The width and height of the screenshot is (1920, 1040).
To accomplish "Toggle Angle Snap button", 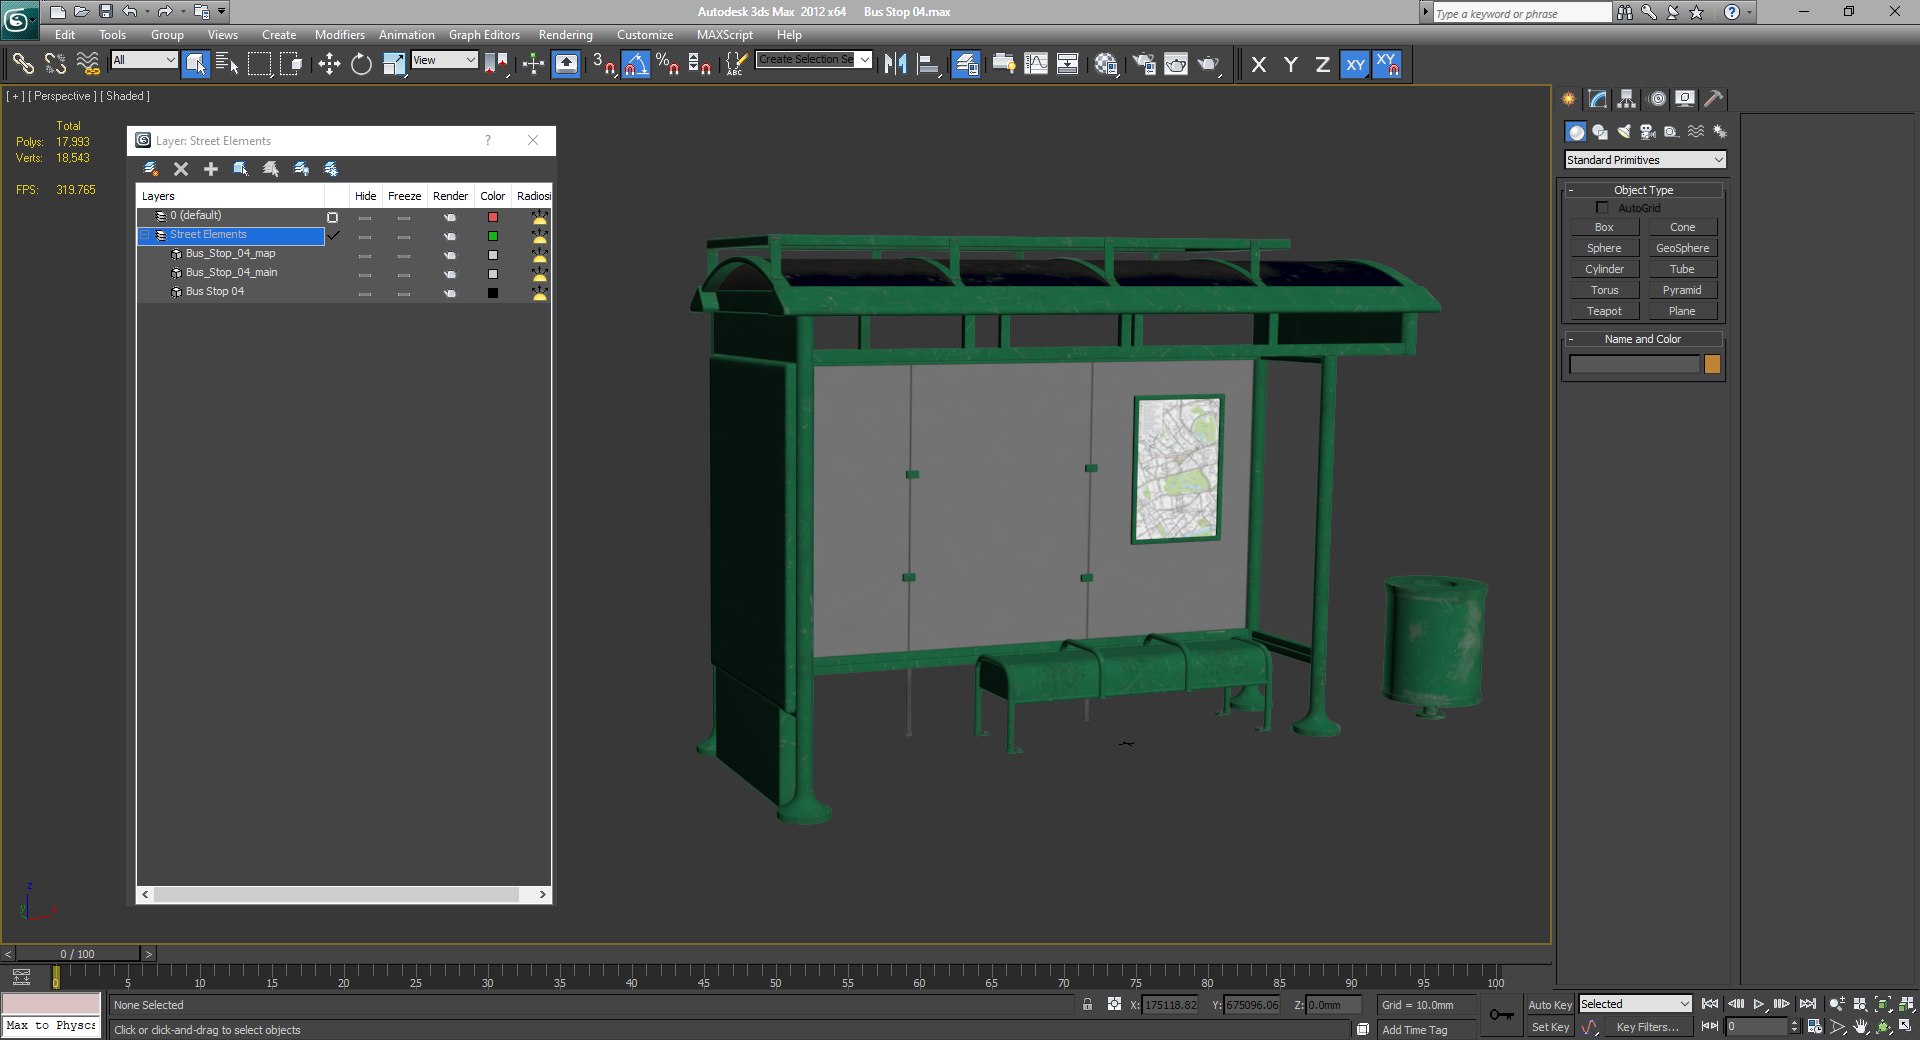I will (636, 64).
